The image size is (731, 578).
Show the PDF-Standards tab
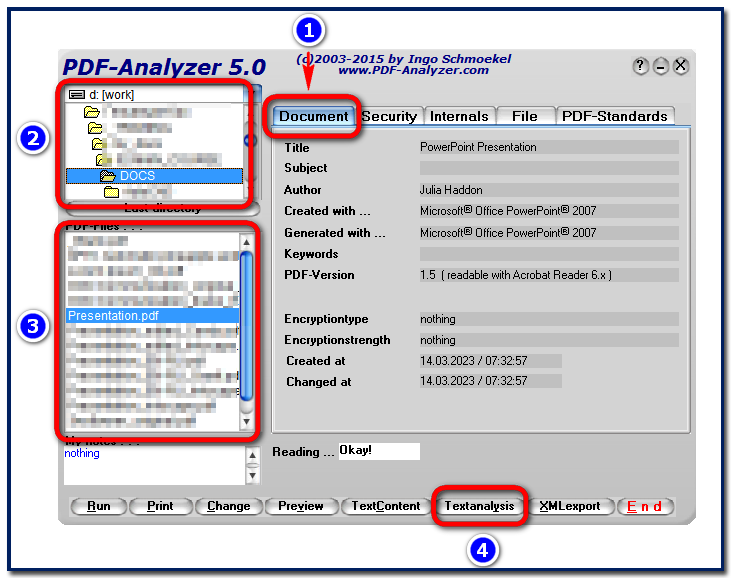tap(614, 116)
